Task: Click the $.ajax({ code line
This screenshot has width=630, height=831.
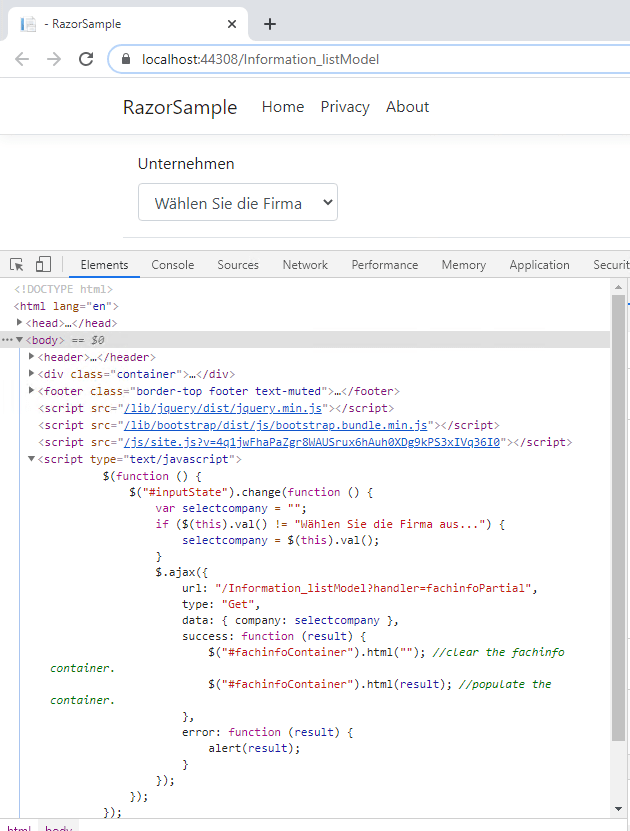Action: pyautogui.click(x=182, y=572)
